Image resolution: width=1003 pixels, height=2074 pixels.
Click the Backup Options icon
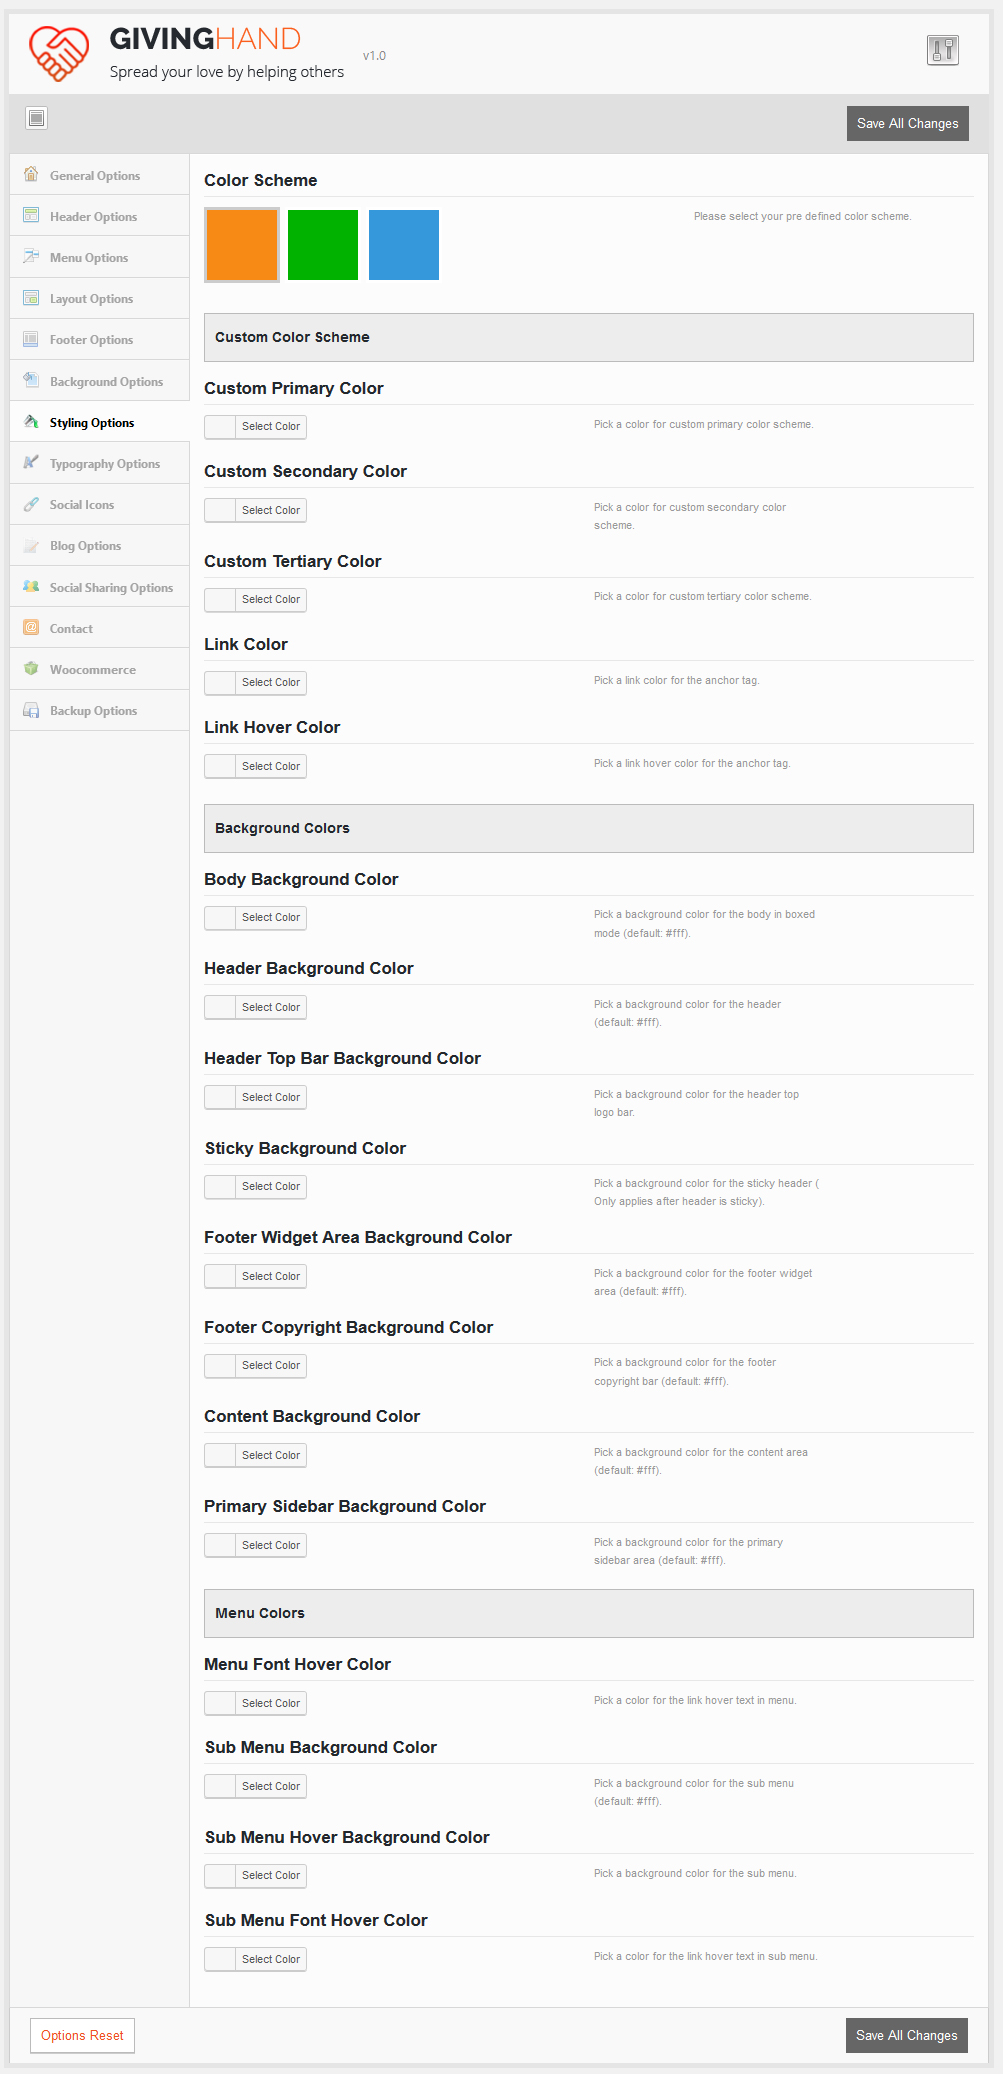click(31, 710)
